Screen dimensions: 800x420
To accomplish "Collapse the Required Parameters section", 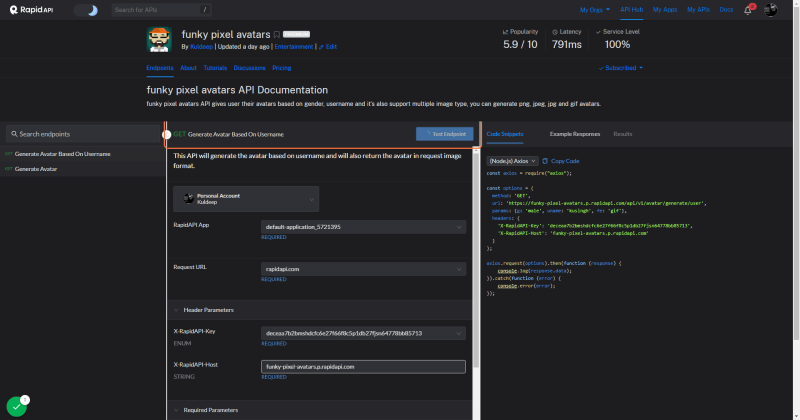I will click(x=319, y=410).
